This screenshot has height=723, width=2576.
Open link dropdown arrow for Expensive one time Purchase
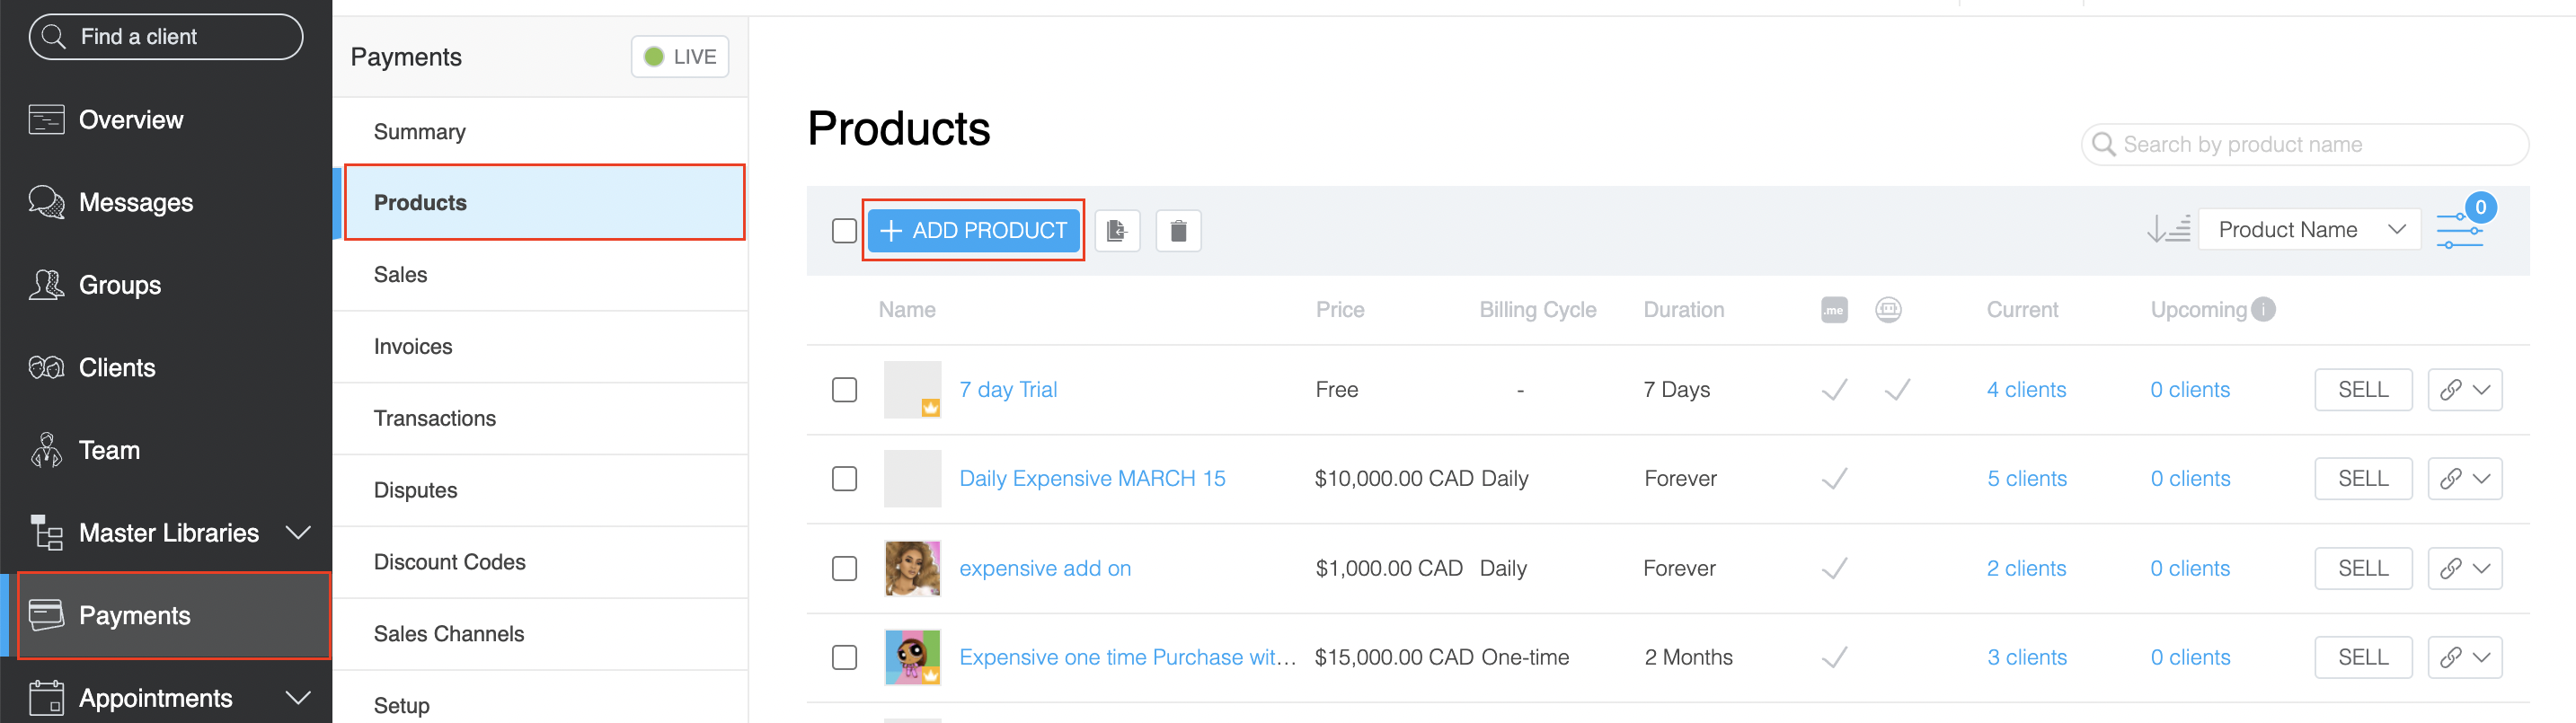(2481, 658)
